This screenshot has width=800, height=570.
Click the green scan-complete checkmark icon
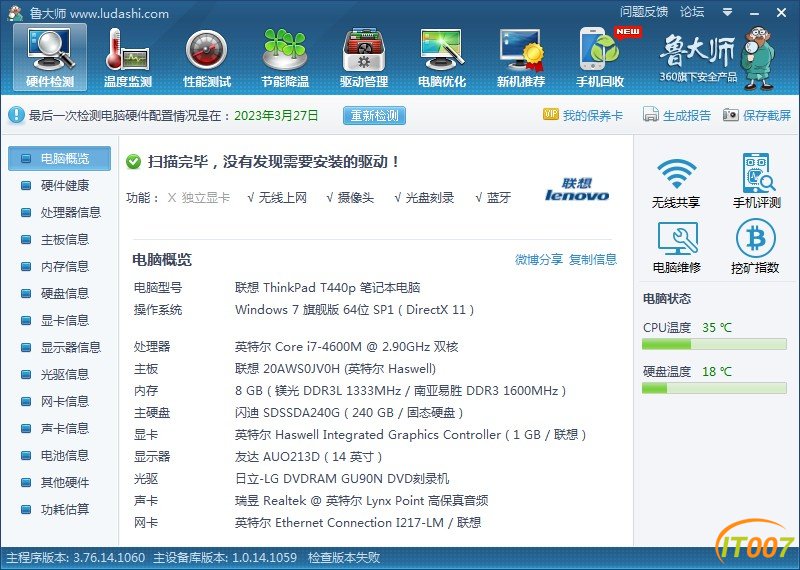(x=134, y=162)
